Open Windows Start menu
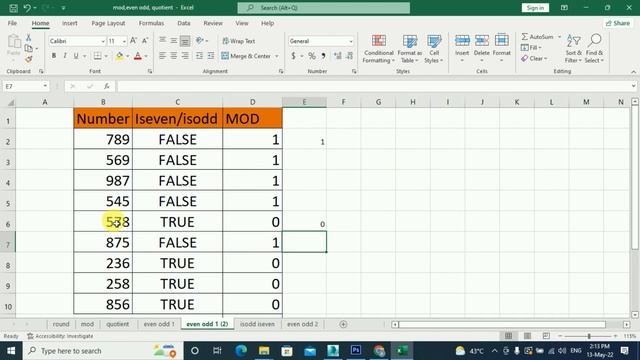 [11, 351]
